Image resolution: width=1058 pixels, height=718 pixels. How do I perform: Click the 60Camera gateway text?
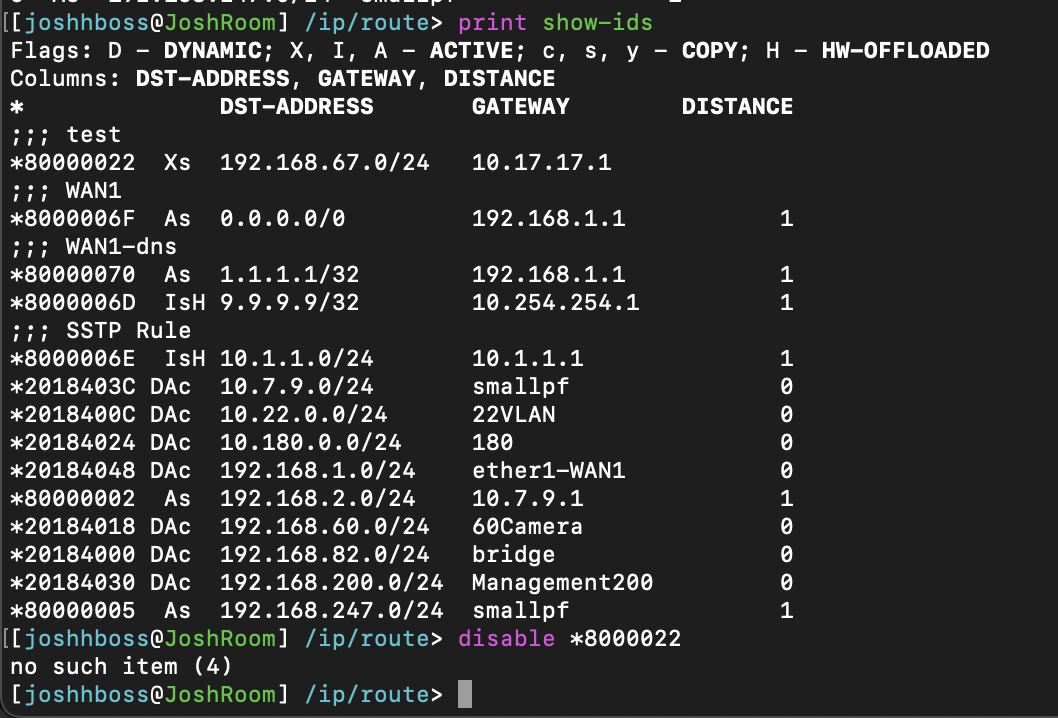click(x=528, y=526)
